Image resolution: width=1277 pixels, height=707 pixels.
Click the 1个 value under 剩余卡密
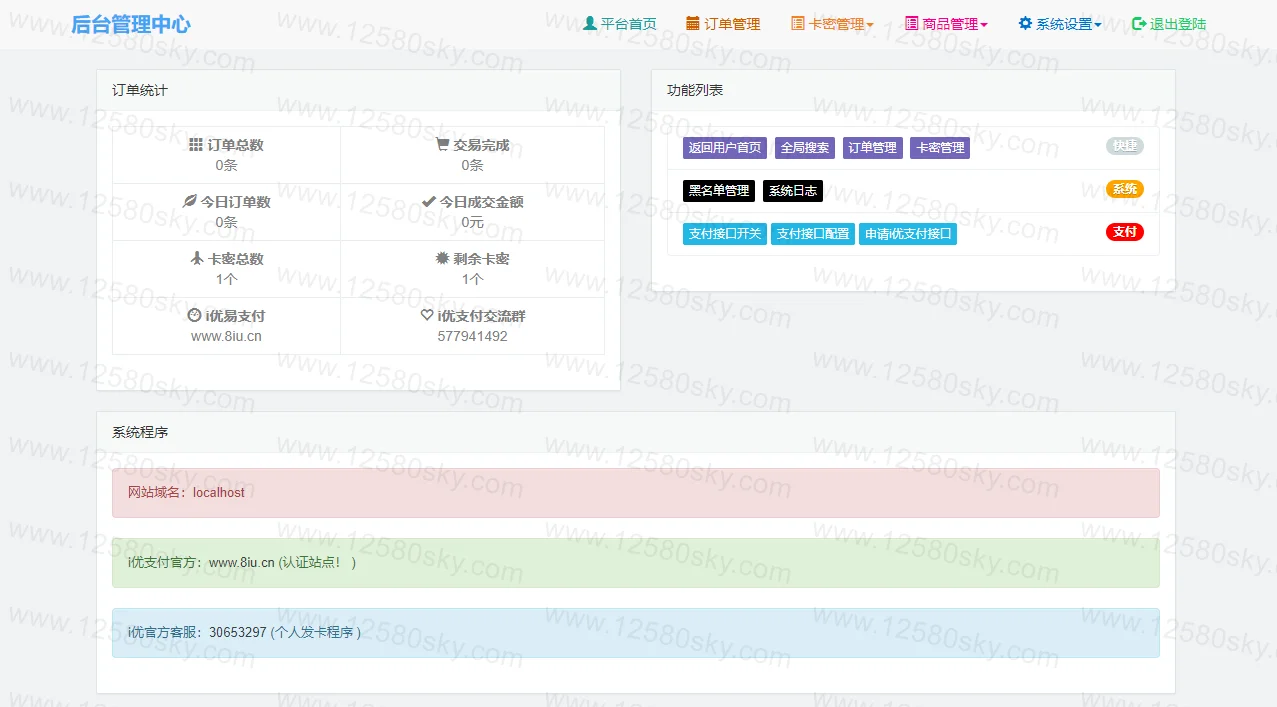tap(472, 279)
